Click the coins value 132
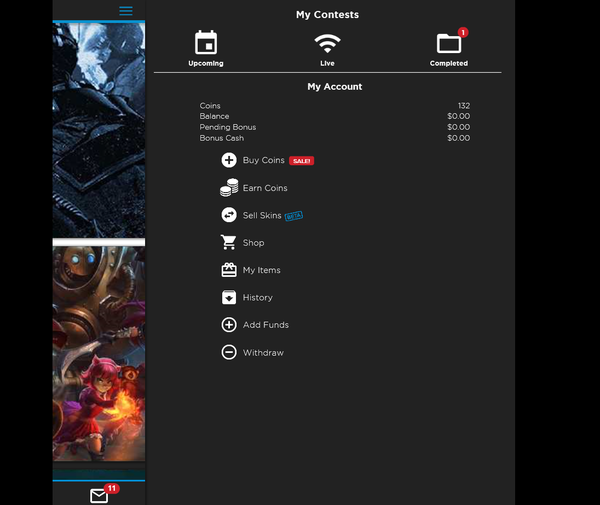 (x=464, y=106)
